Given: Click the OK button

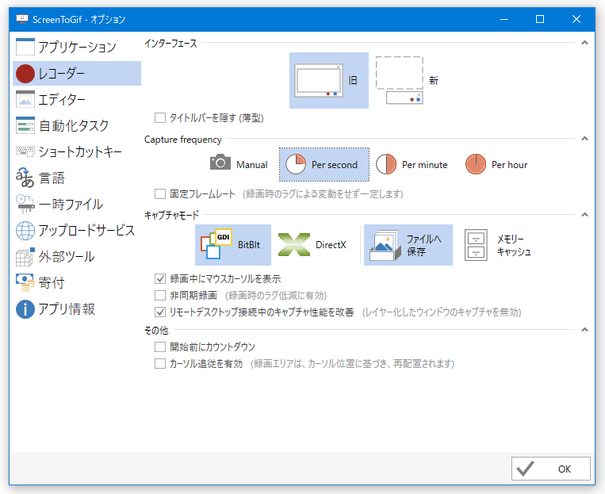Looking at the screenshot, I should coord(551,468).
